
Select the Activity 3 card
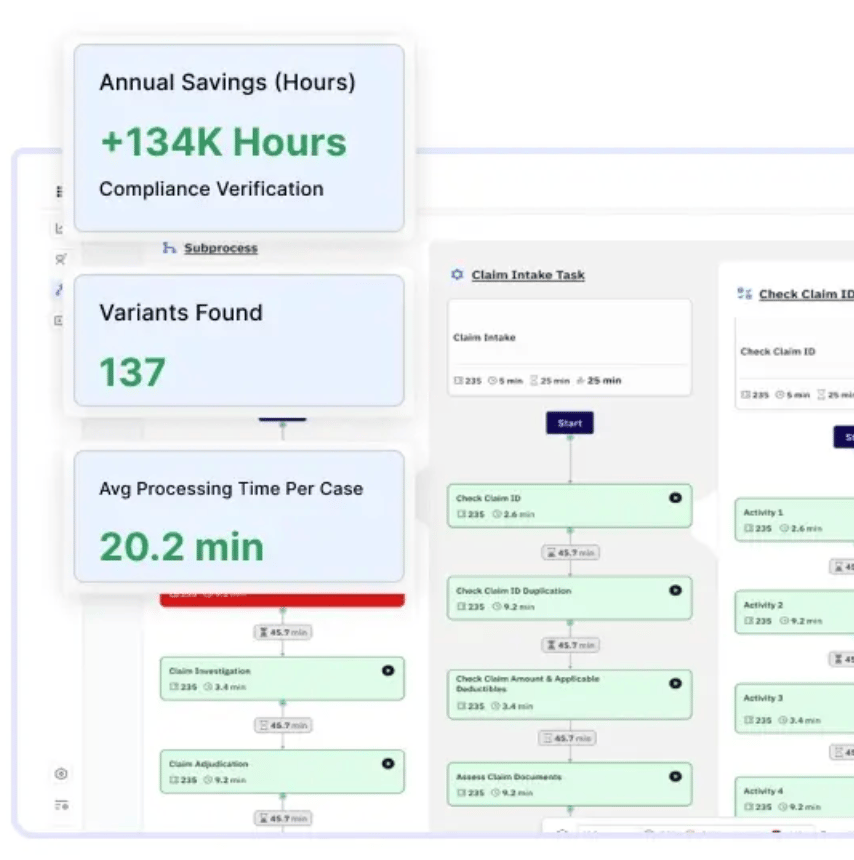pos(794,709)
